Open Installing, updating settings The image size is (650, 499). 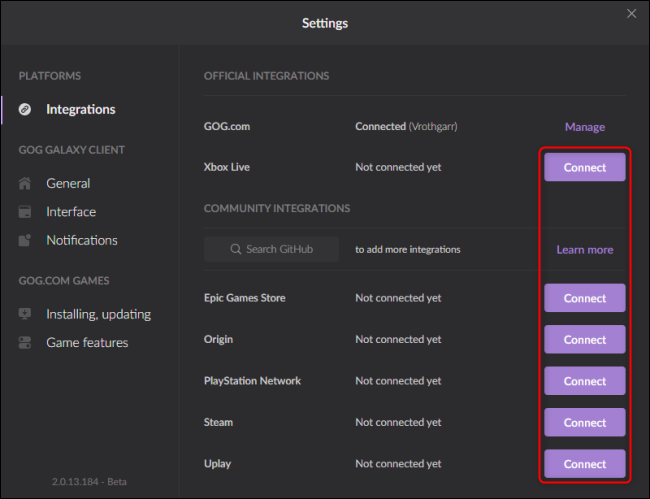[x=98, y=314]
